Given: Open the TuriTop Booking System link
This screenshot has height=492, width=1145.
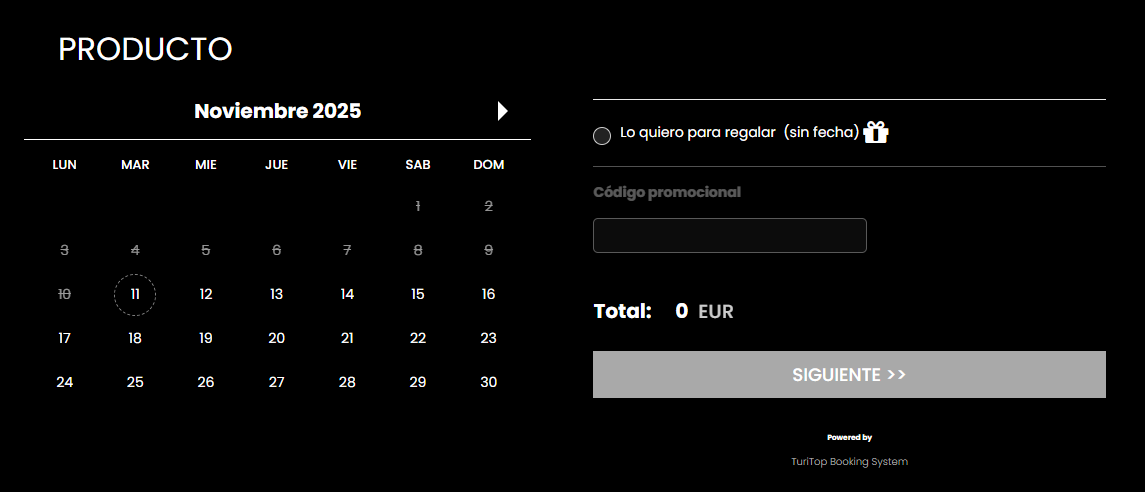Looking at the screenshot, I should point(849,462).
